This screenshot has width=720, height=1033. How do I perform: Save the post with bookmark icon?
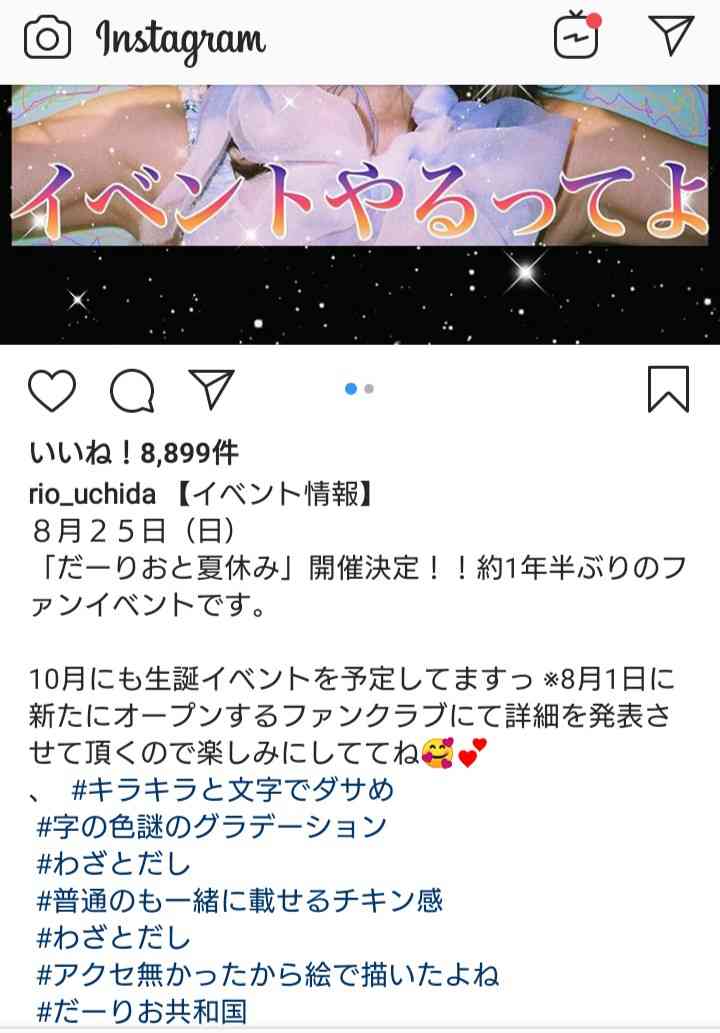pyautogui.click(x=668, y=389)
